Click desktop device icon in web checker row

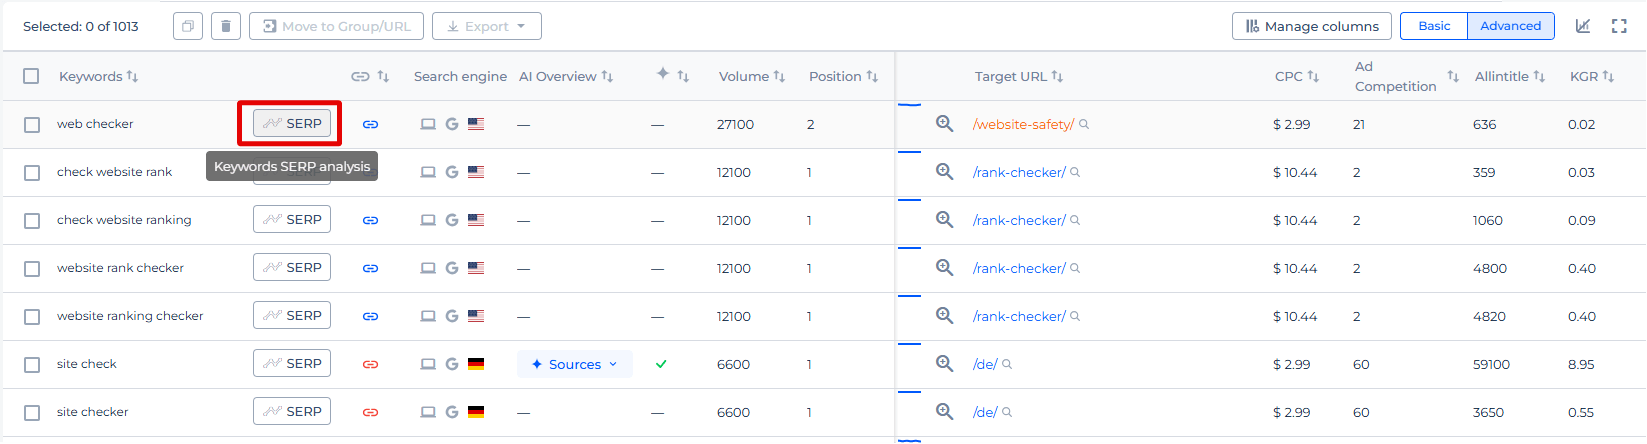[x=428, y=124]
